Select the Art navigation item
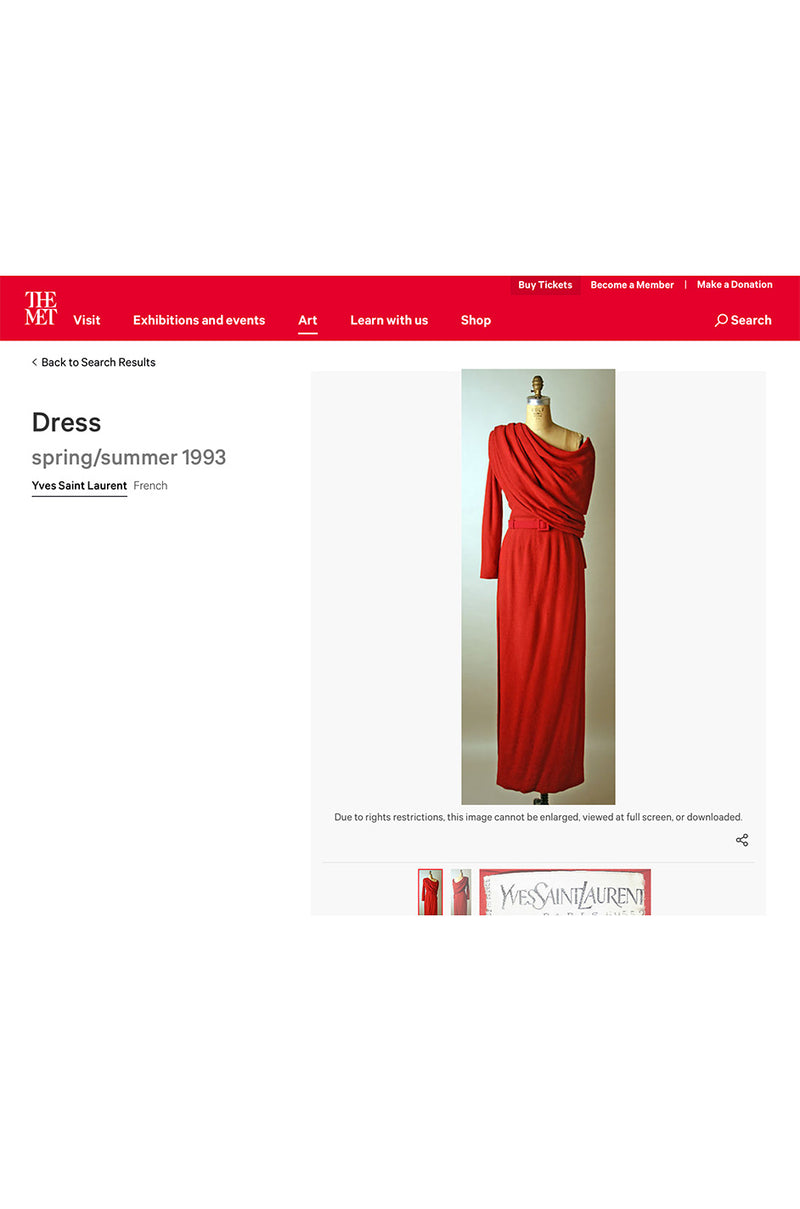The height and width of the screenshot is (1209, 800). [x=307, y=320]
